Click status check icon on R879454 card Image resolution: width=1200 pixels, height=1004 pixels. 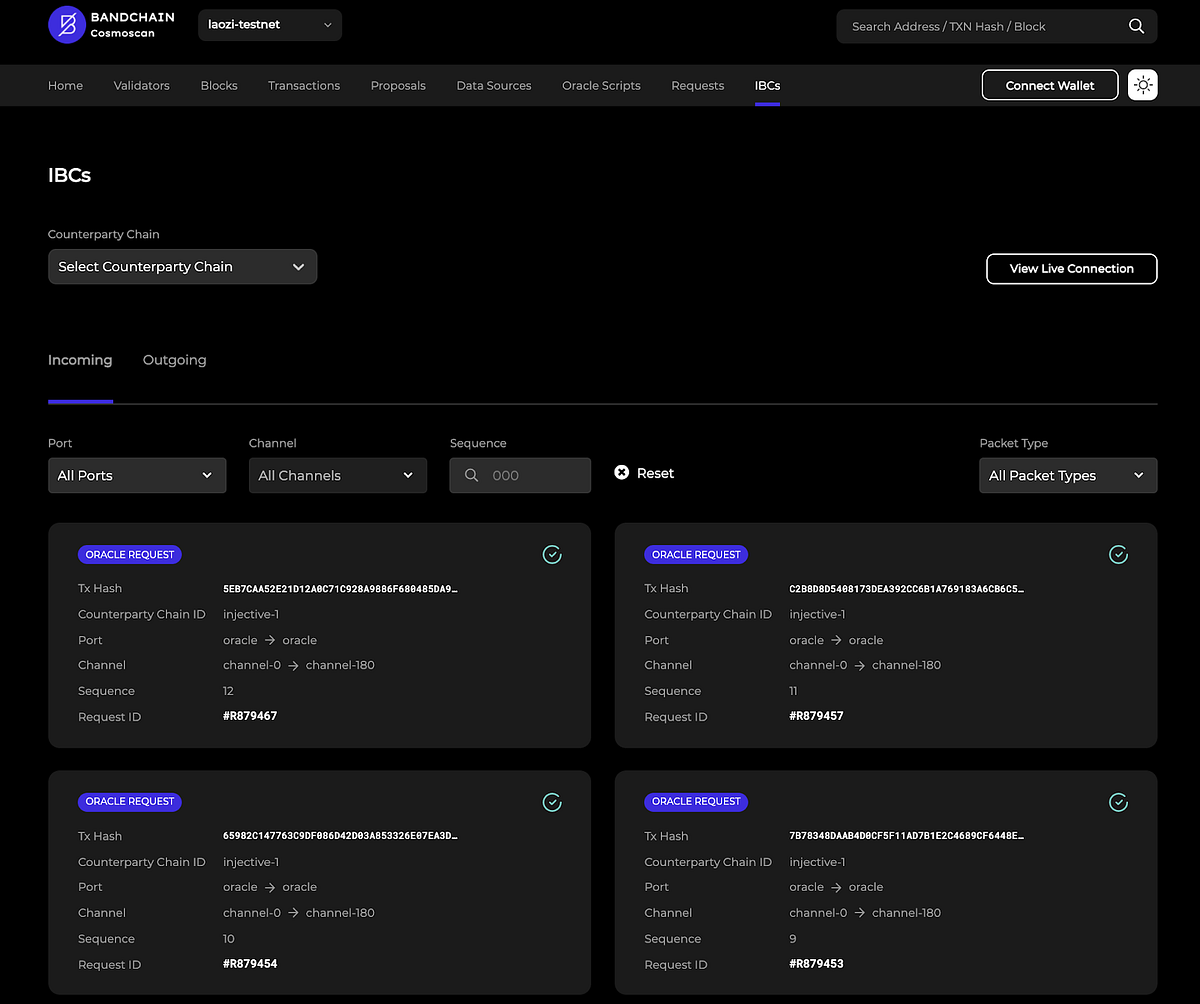tap(552, 802)
